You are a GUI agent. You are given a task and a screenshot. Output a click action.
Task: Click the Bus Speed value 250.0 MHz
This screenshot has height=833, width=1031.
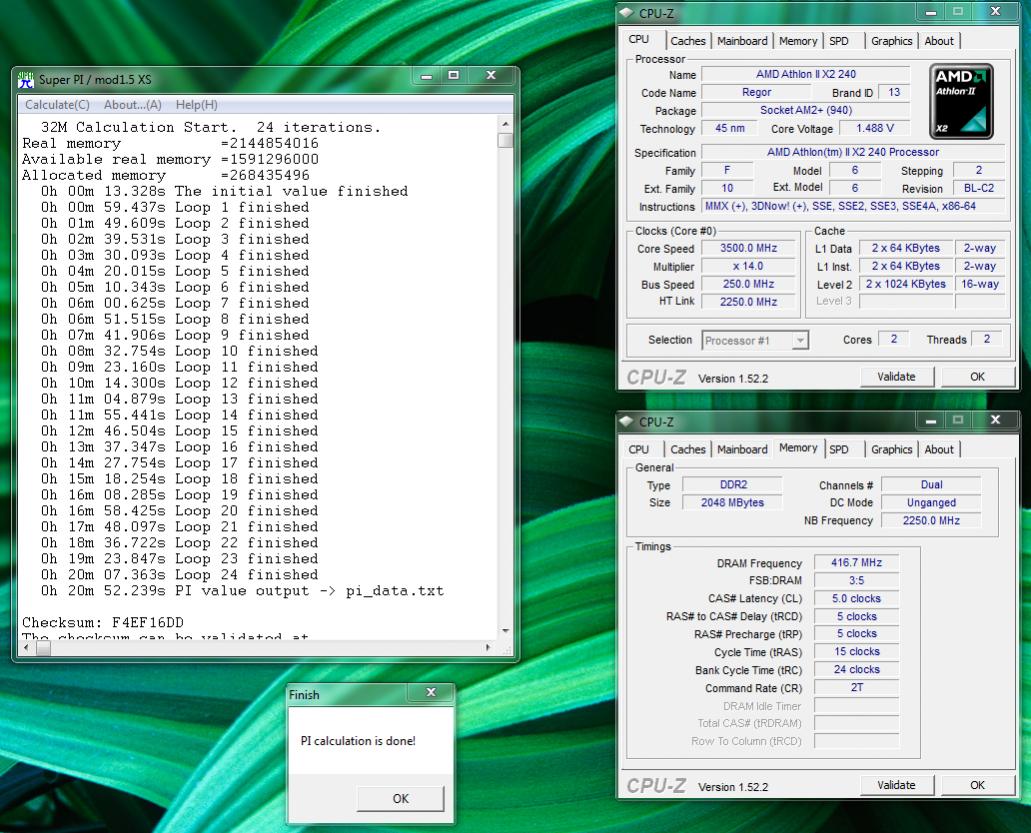(748, 283)
